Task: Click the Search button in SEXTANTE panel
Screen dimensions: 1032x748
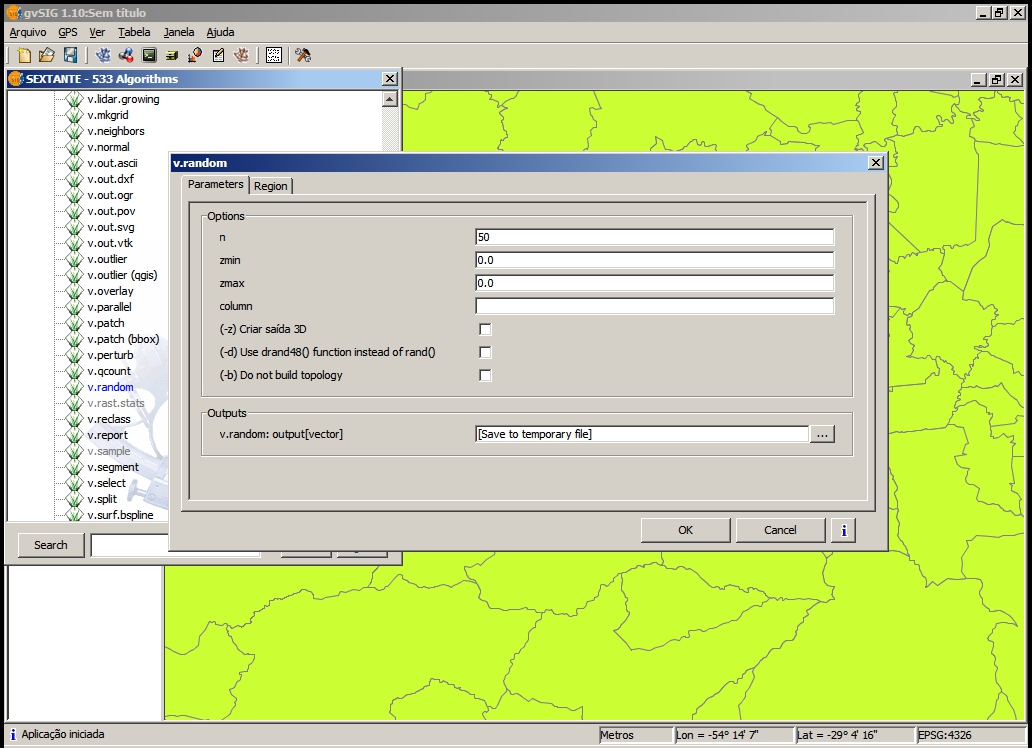Action: (x=50, y=545)
